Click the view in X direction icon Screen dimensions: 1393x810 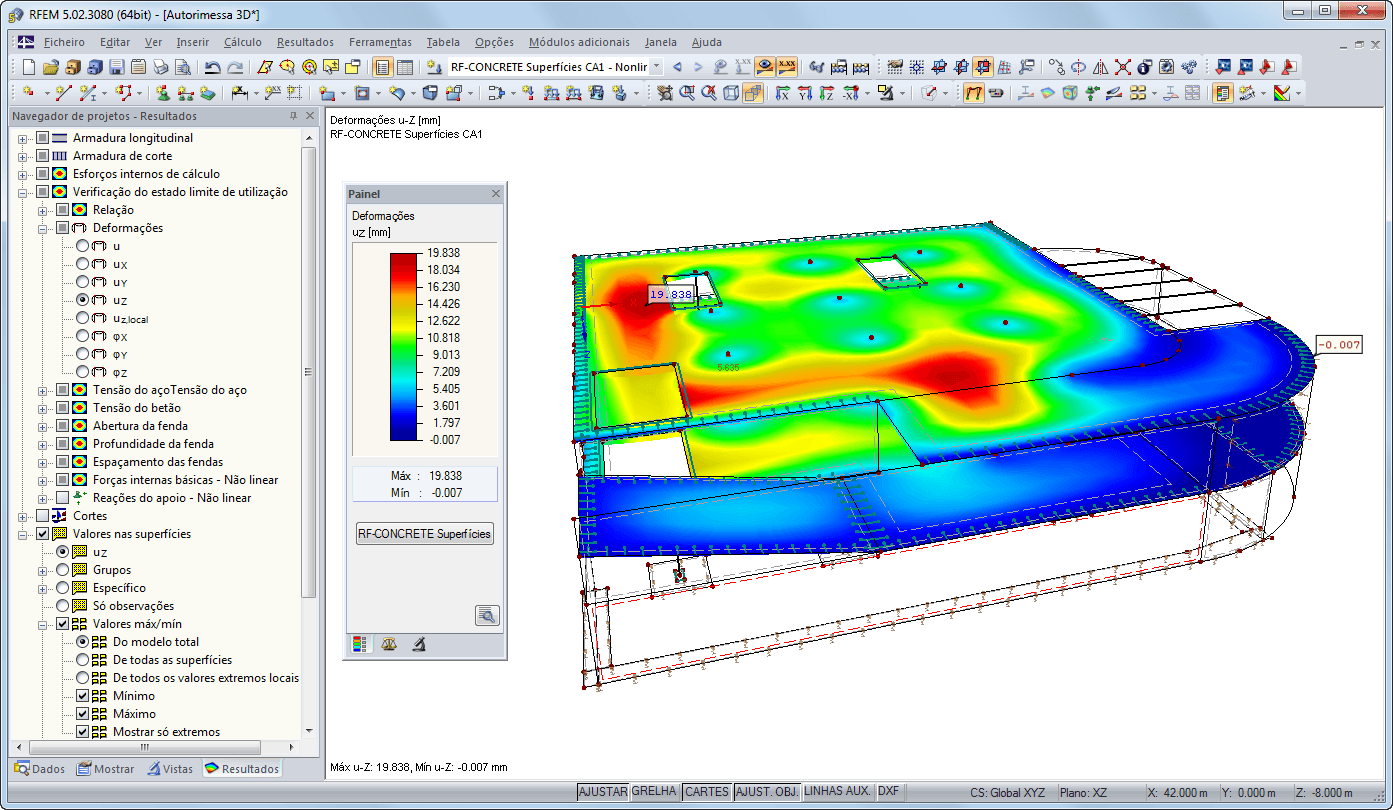[x=782, y=93]
